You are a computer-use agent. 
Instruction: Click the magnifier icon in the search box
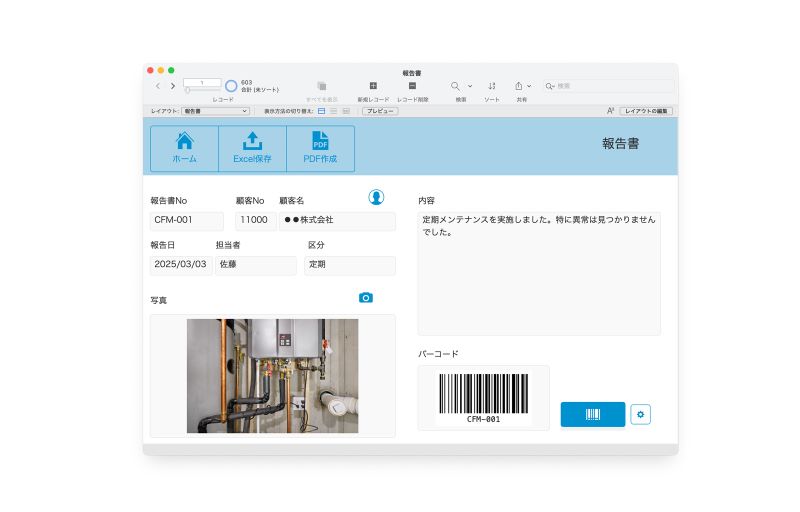[x=550, y=86]
